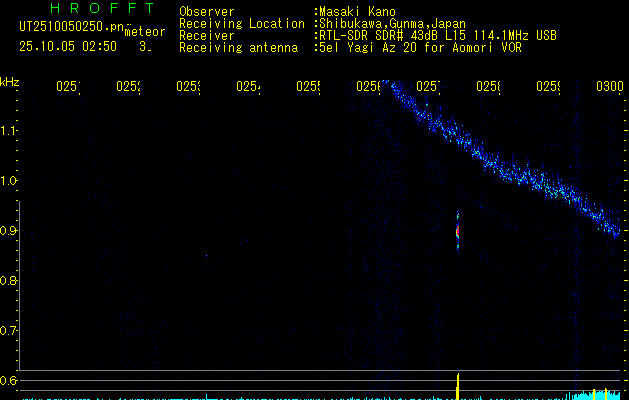Screen dimensions: 629x400
Task: Click the date stamp 25.10.05 02:50
Action: [68, 46]
